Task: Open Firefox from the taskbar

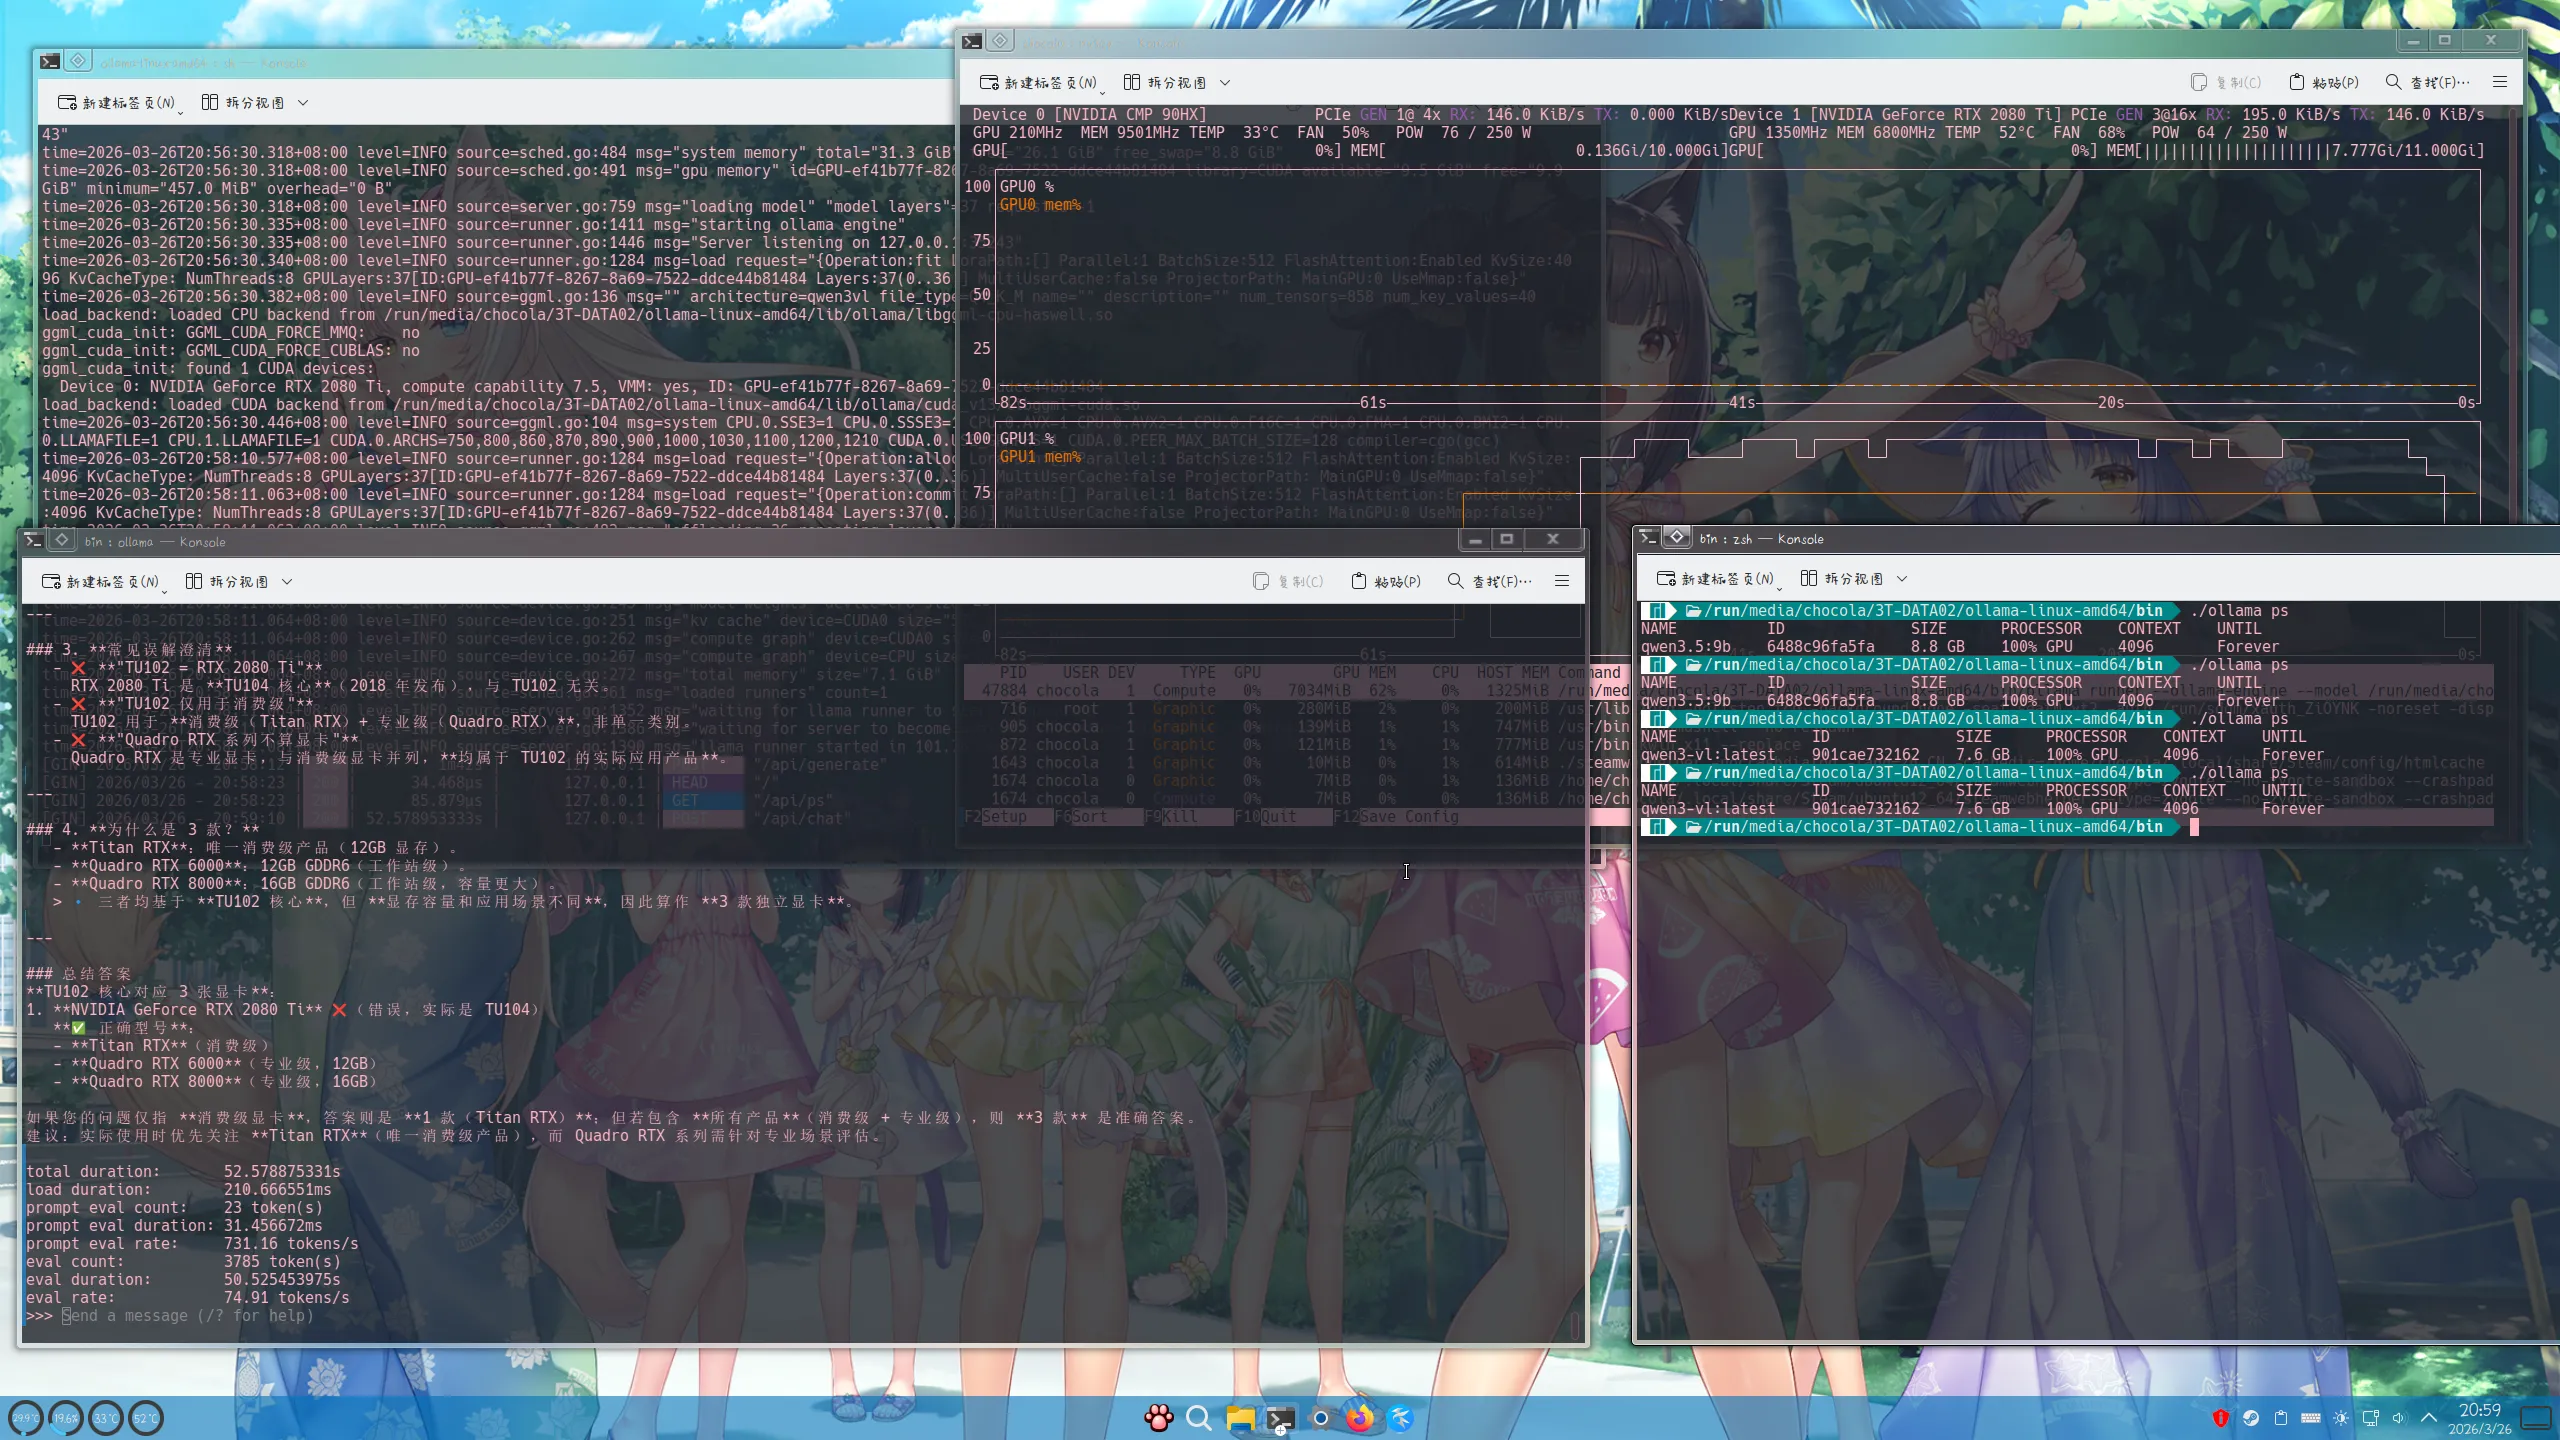Action: coord(1360,1418)
